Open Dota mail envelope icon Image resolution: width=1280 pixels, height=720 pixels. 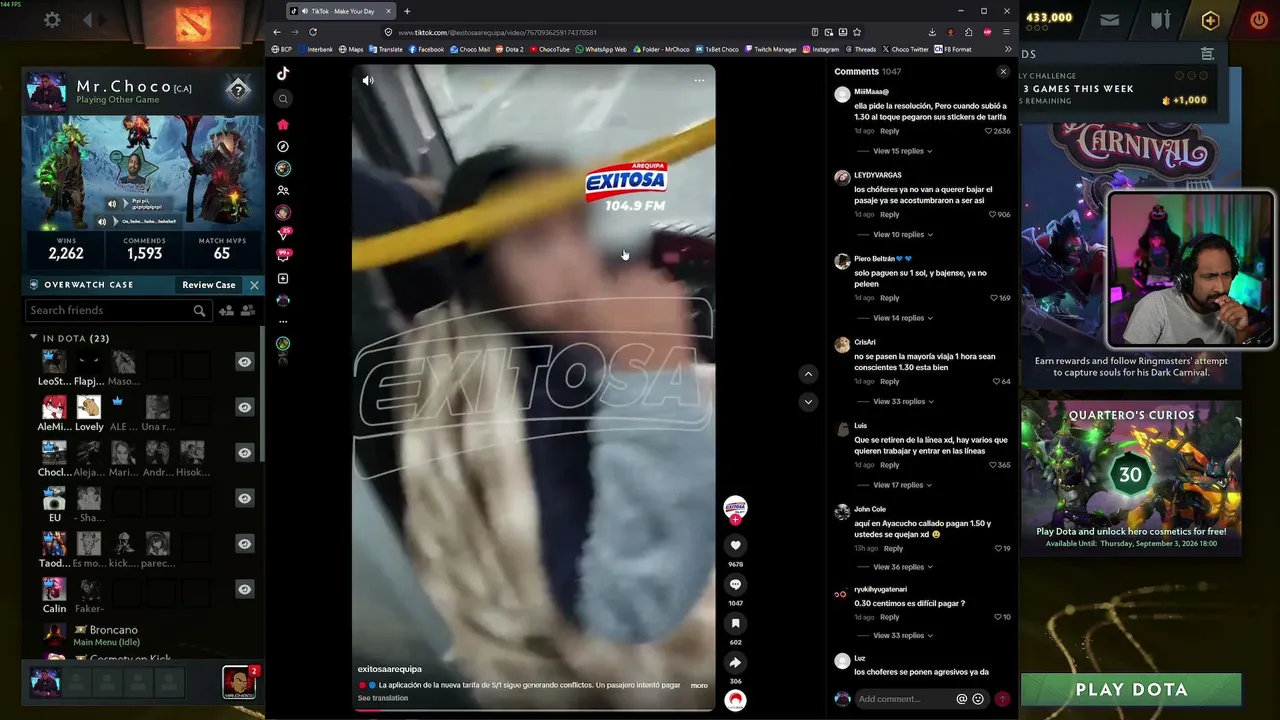(x=1110, y=19)
